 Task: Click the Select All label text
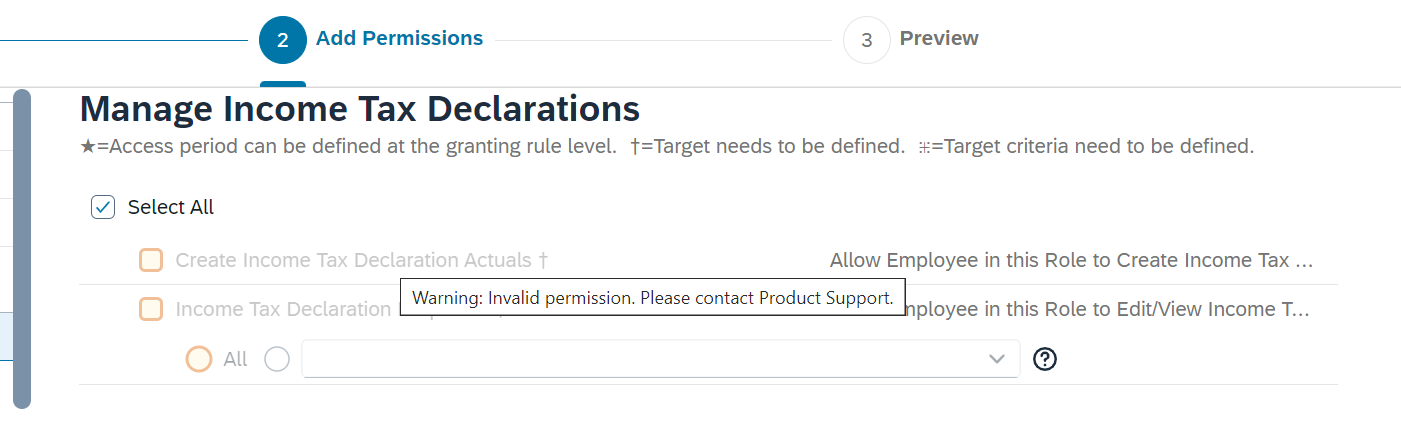tap(171, 207)
